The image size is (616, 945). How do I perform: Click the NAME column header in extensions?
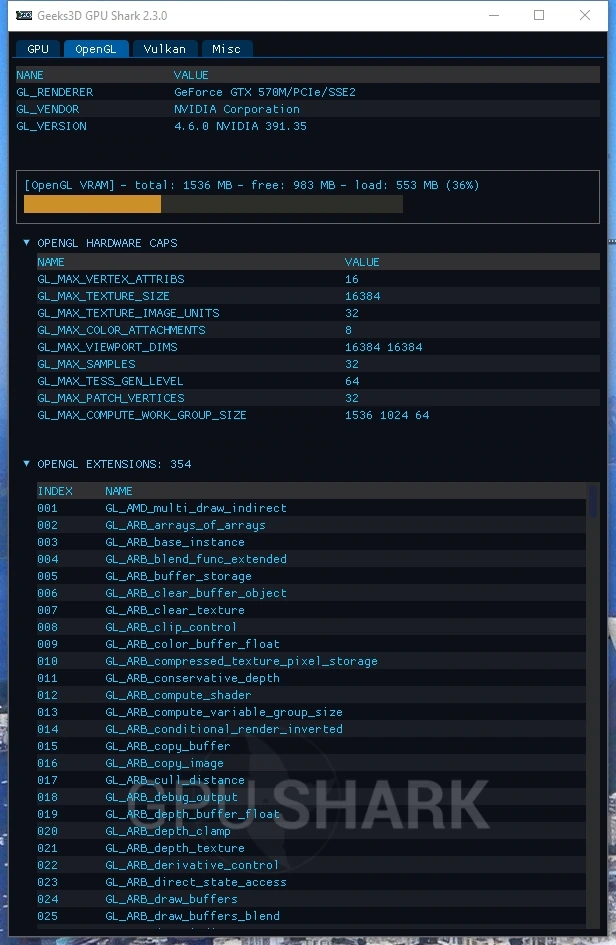coord(119,491)
